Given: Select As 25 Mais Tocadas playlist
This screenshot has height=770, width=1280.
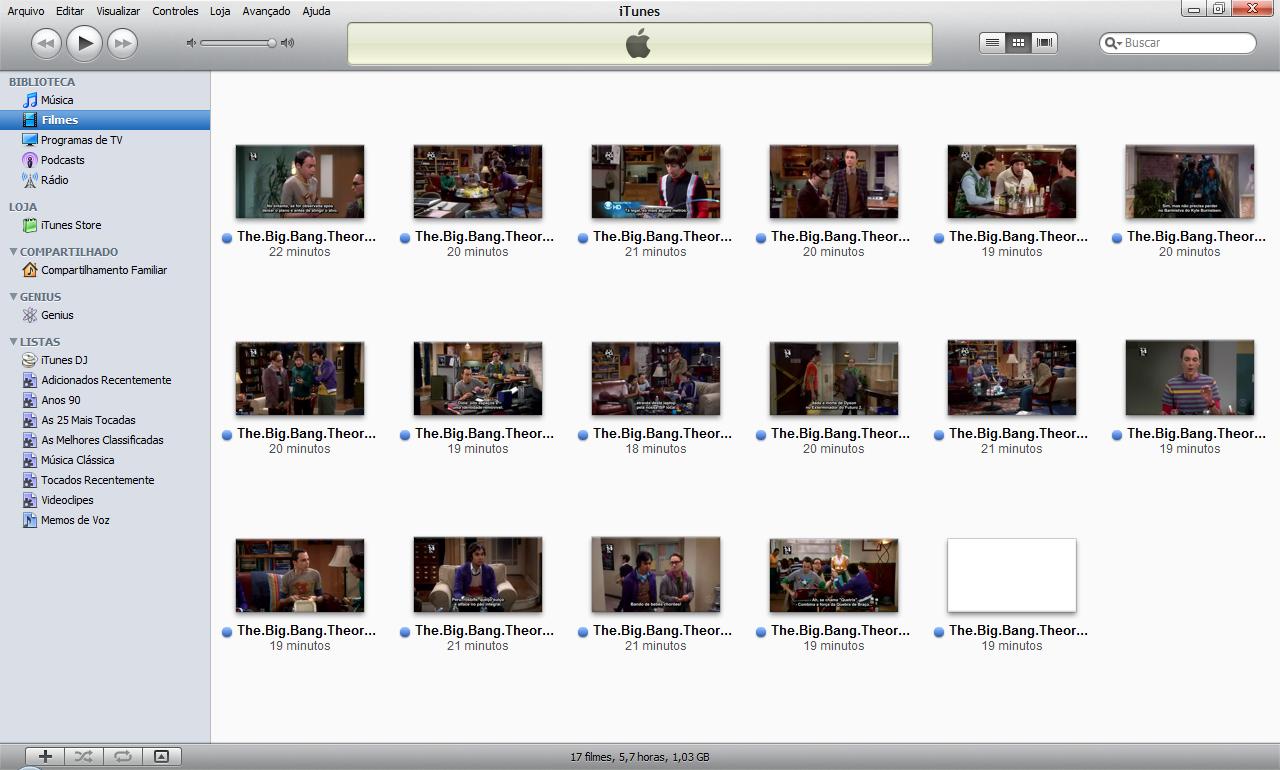Looking at the screenshot, I should [x=88, y=420].
